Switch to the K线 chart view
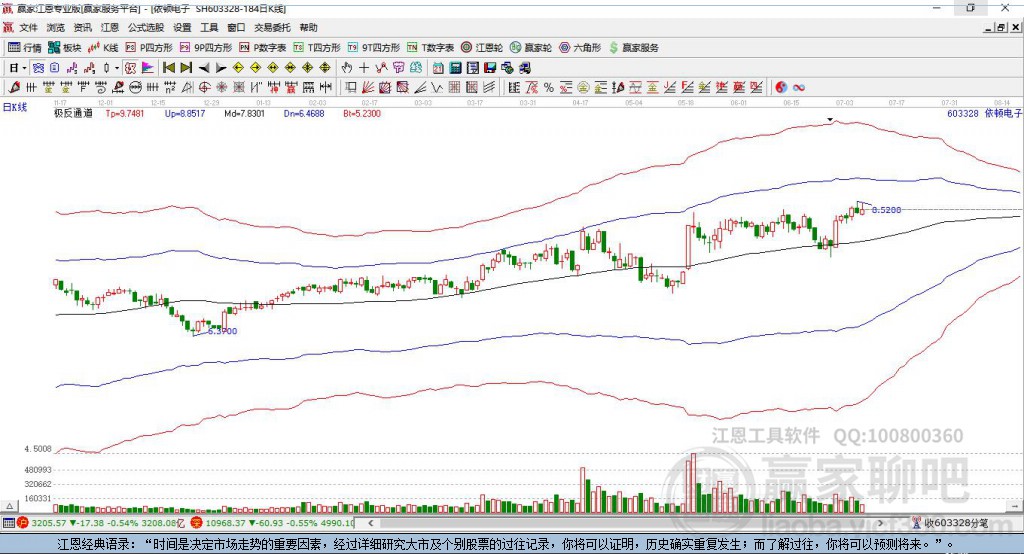1024x554 pixels. (x=103, y=48)
